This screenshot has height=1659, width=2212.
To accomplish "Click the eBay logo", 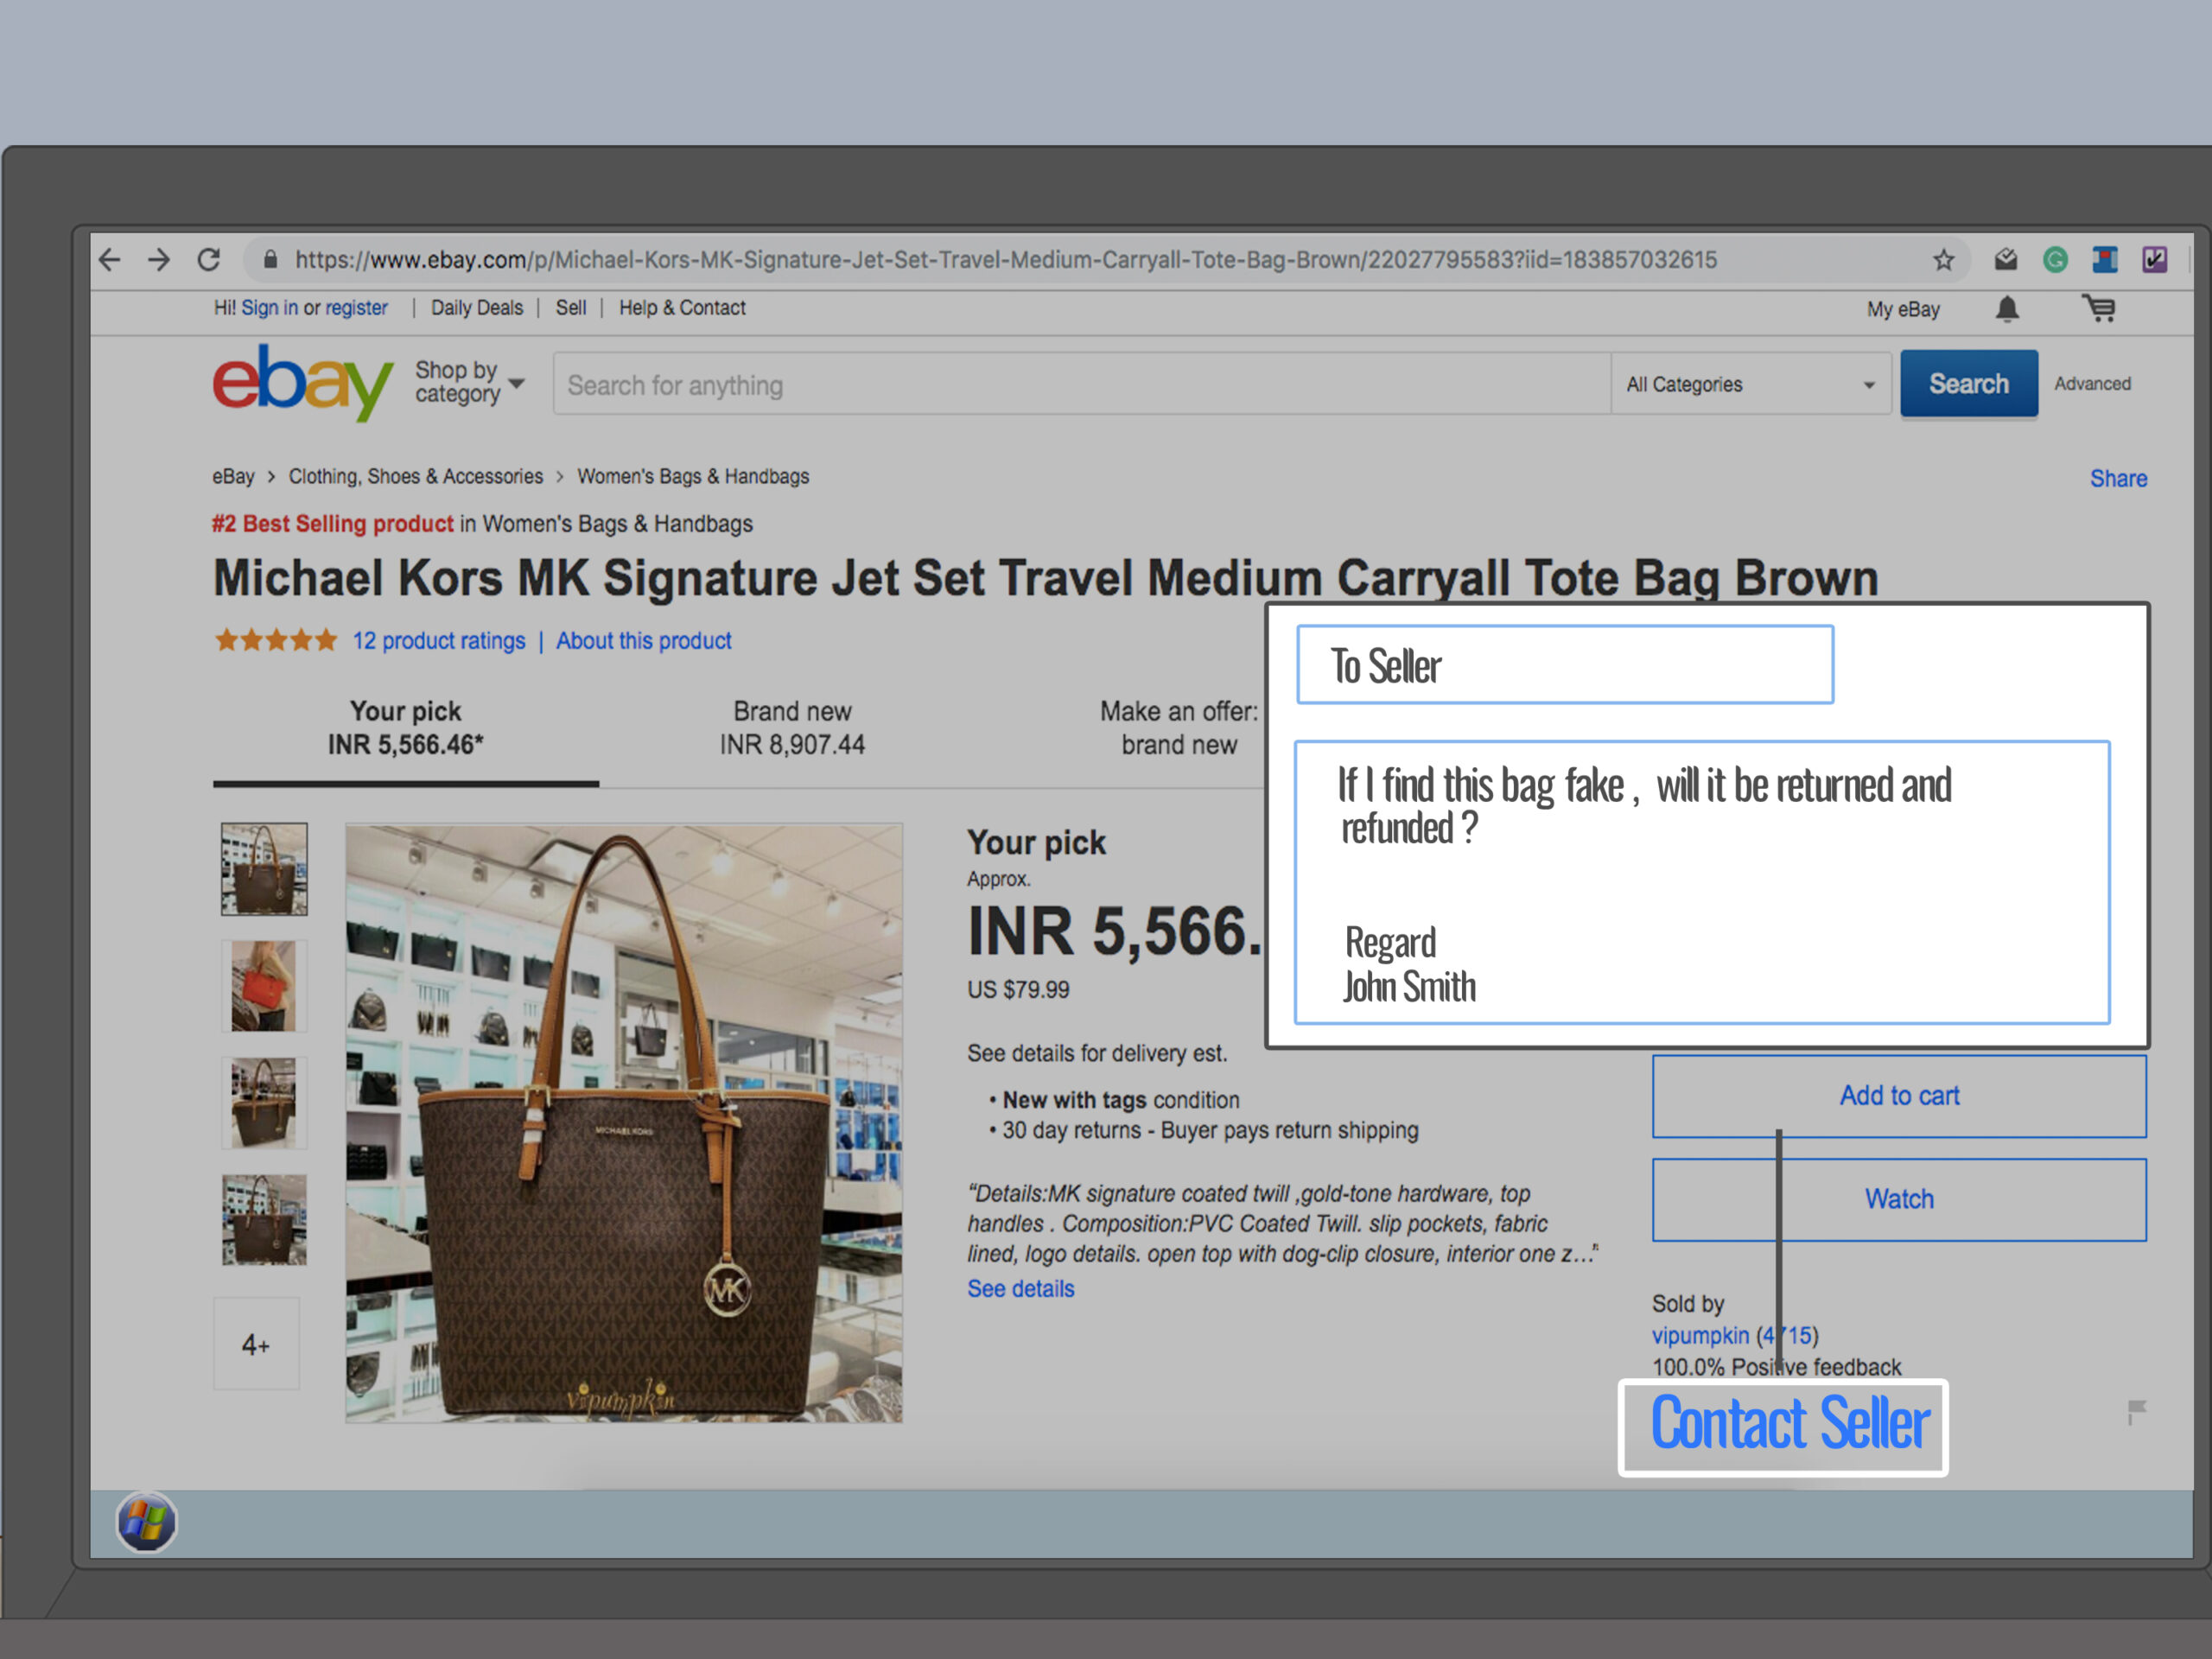I will click(x=302, y=383).
